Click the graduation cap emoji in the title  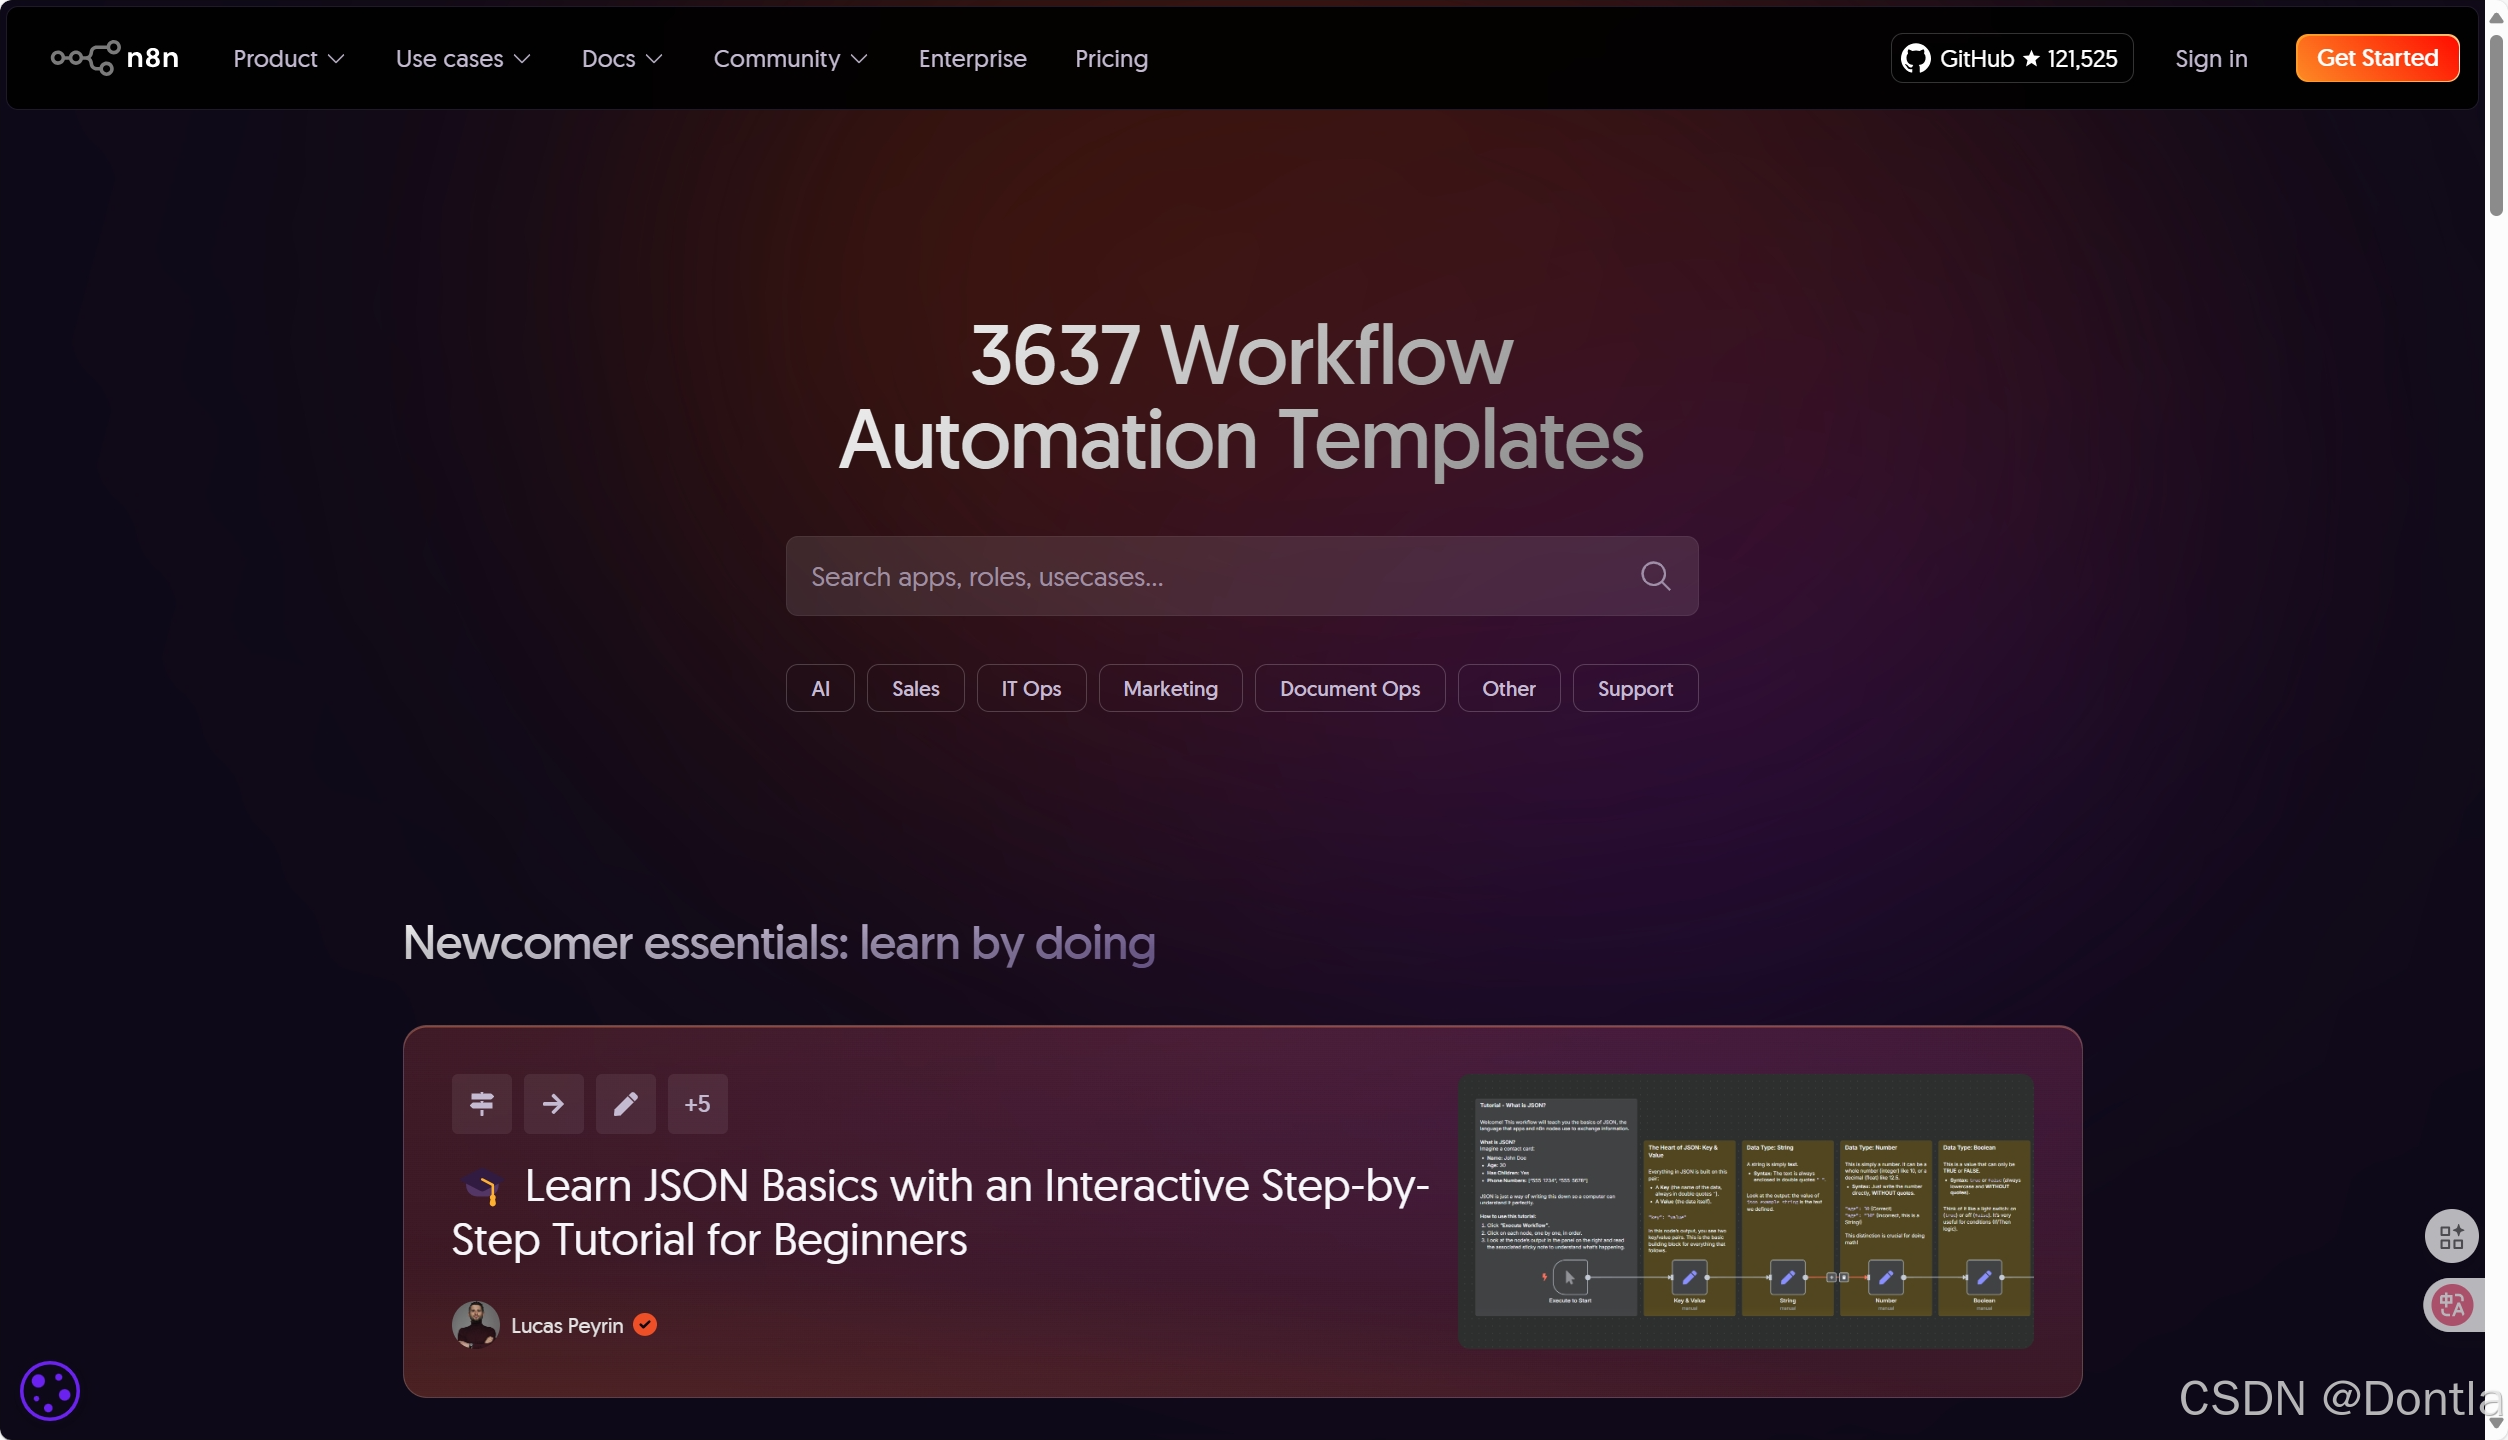(482, 1187)
